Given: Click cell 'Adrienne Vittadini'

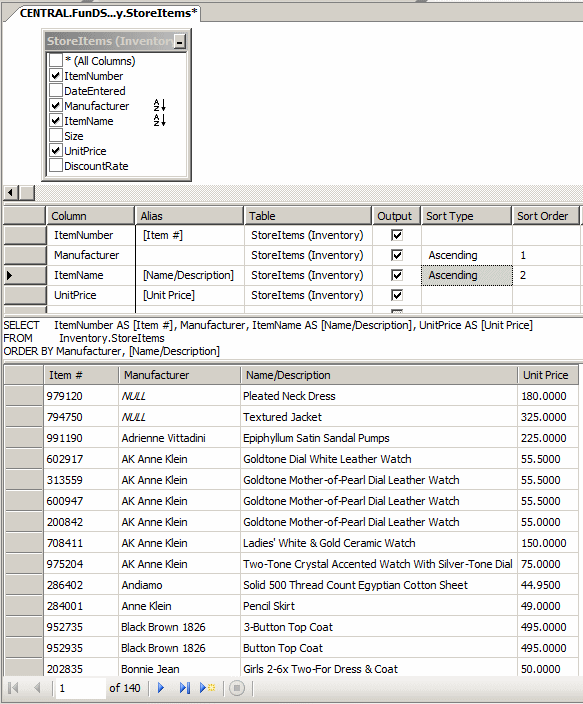Looking at the screenshot, I should [179, 438].
